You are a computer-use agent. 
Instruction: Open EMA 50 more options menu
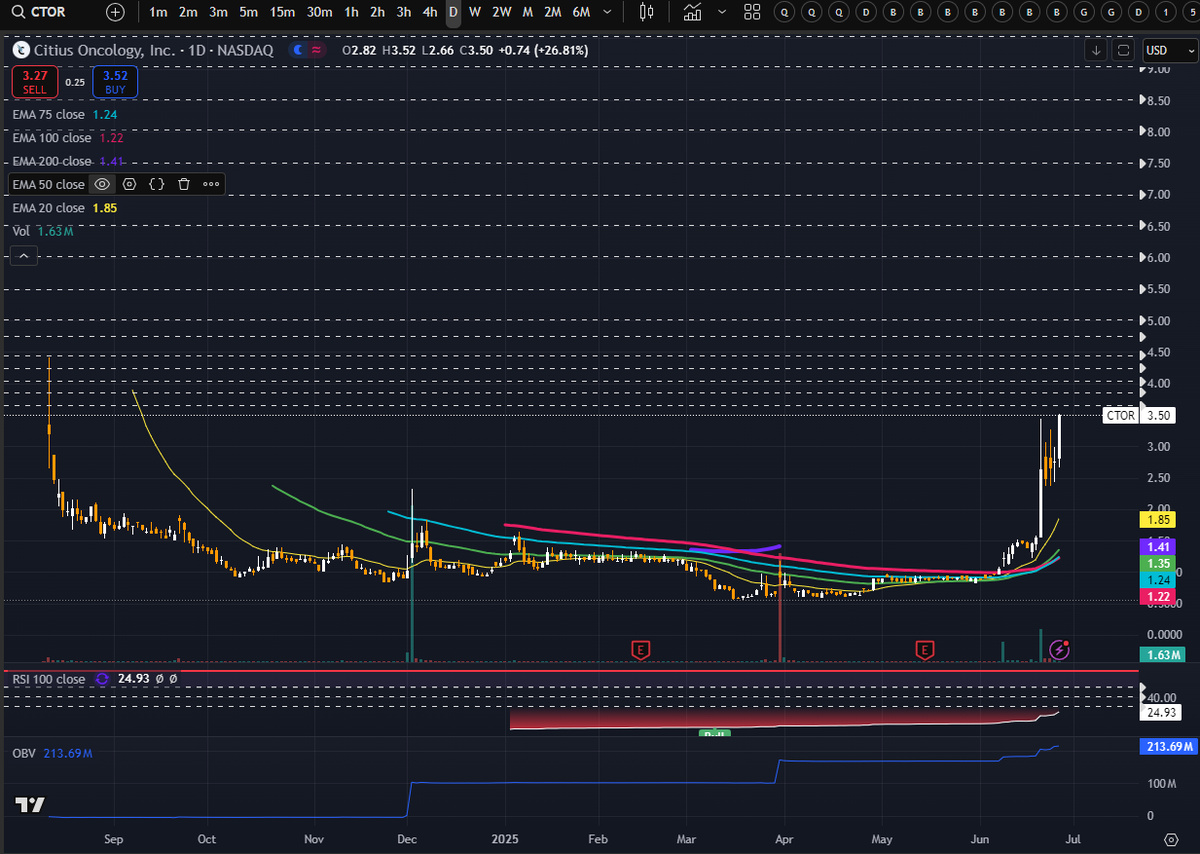tap(211, 184)
